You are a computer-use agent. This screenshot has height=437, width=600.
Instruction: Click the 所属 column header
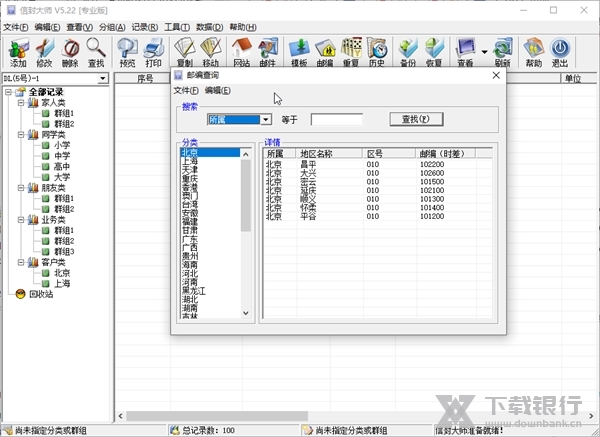(280, 154)
